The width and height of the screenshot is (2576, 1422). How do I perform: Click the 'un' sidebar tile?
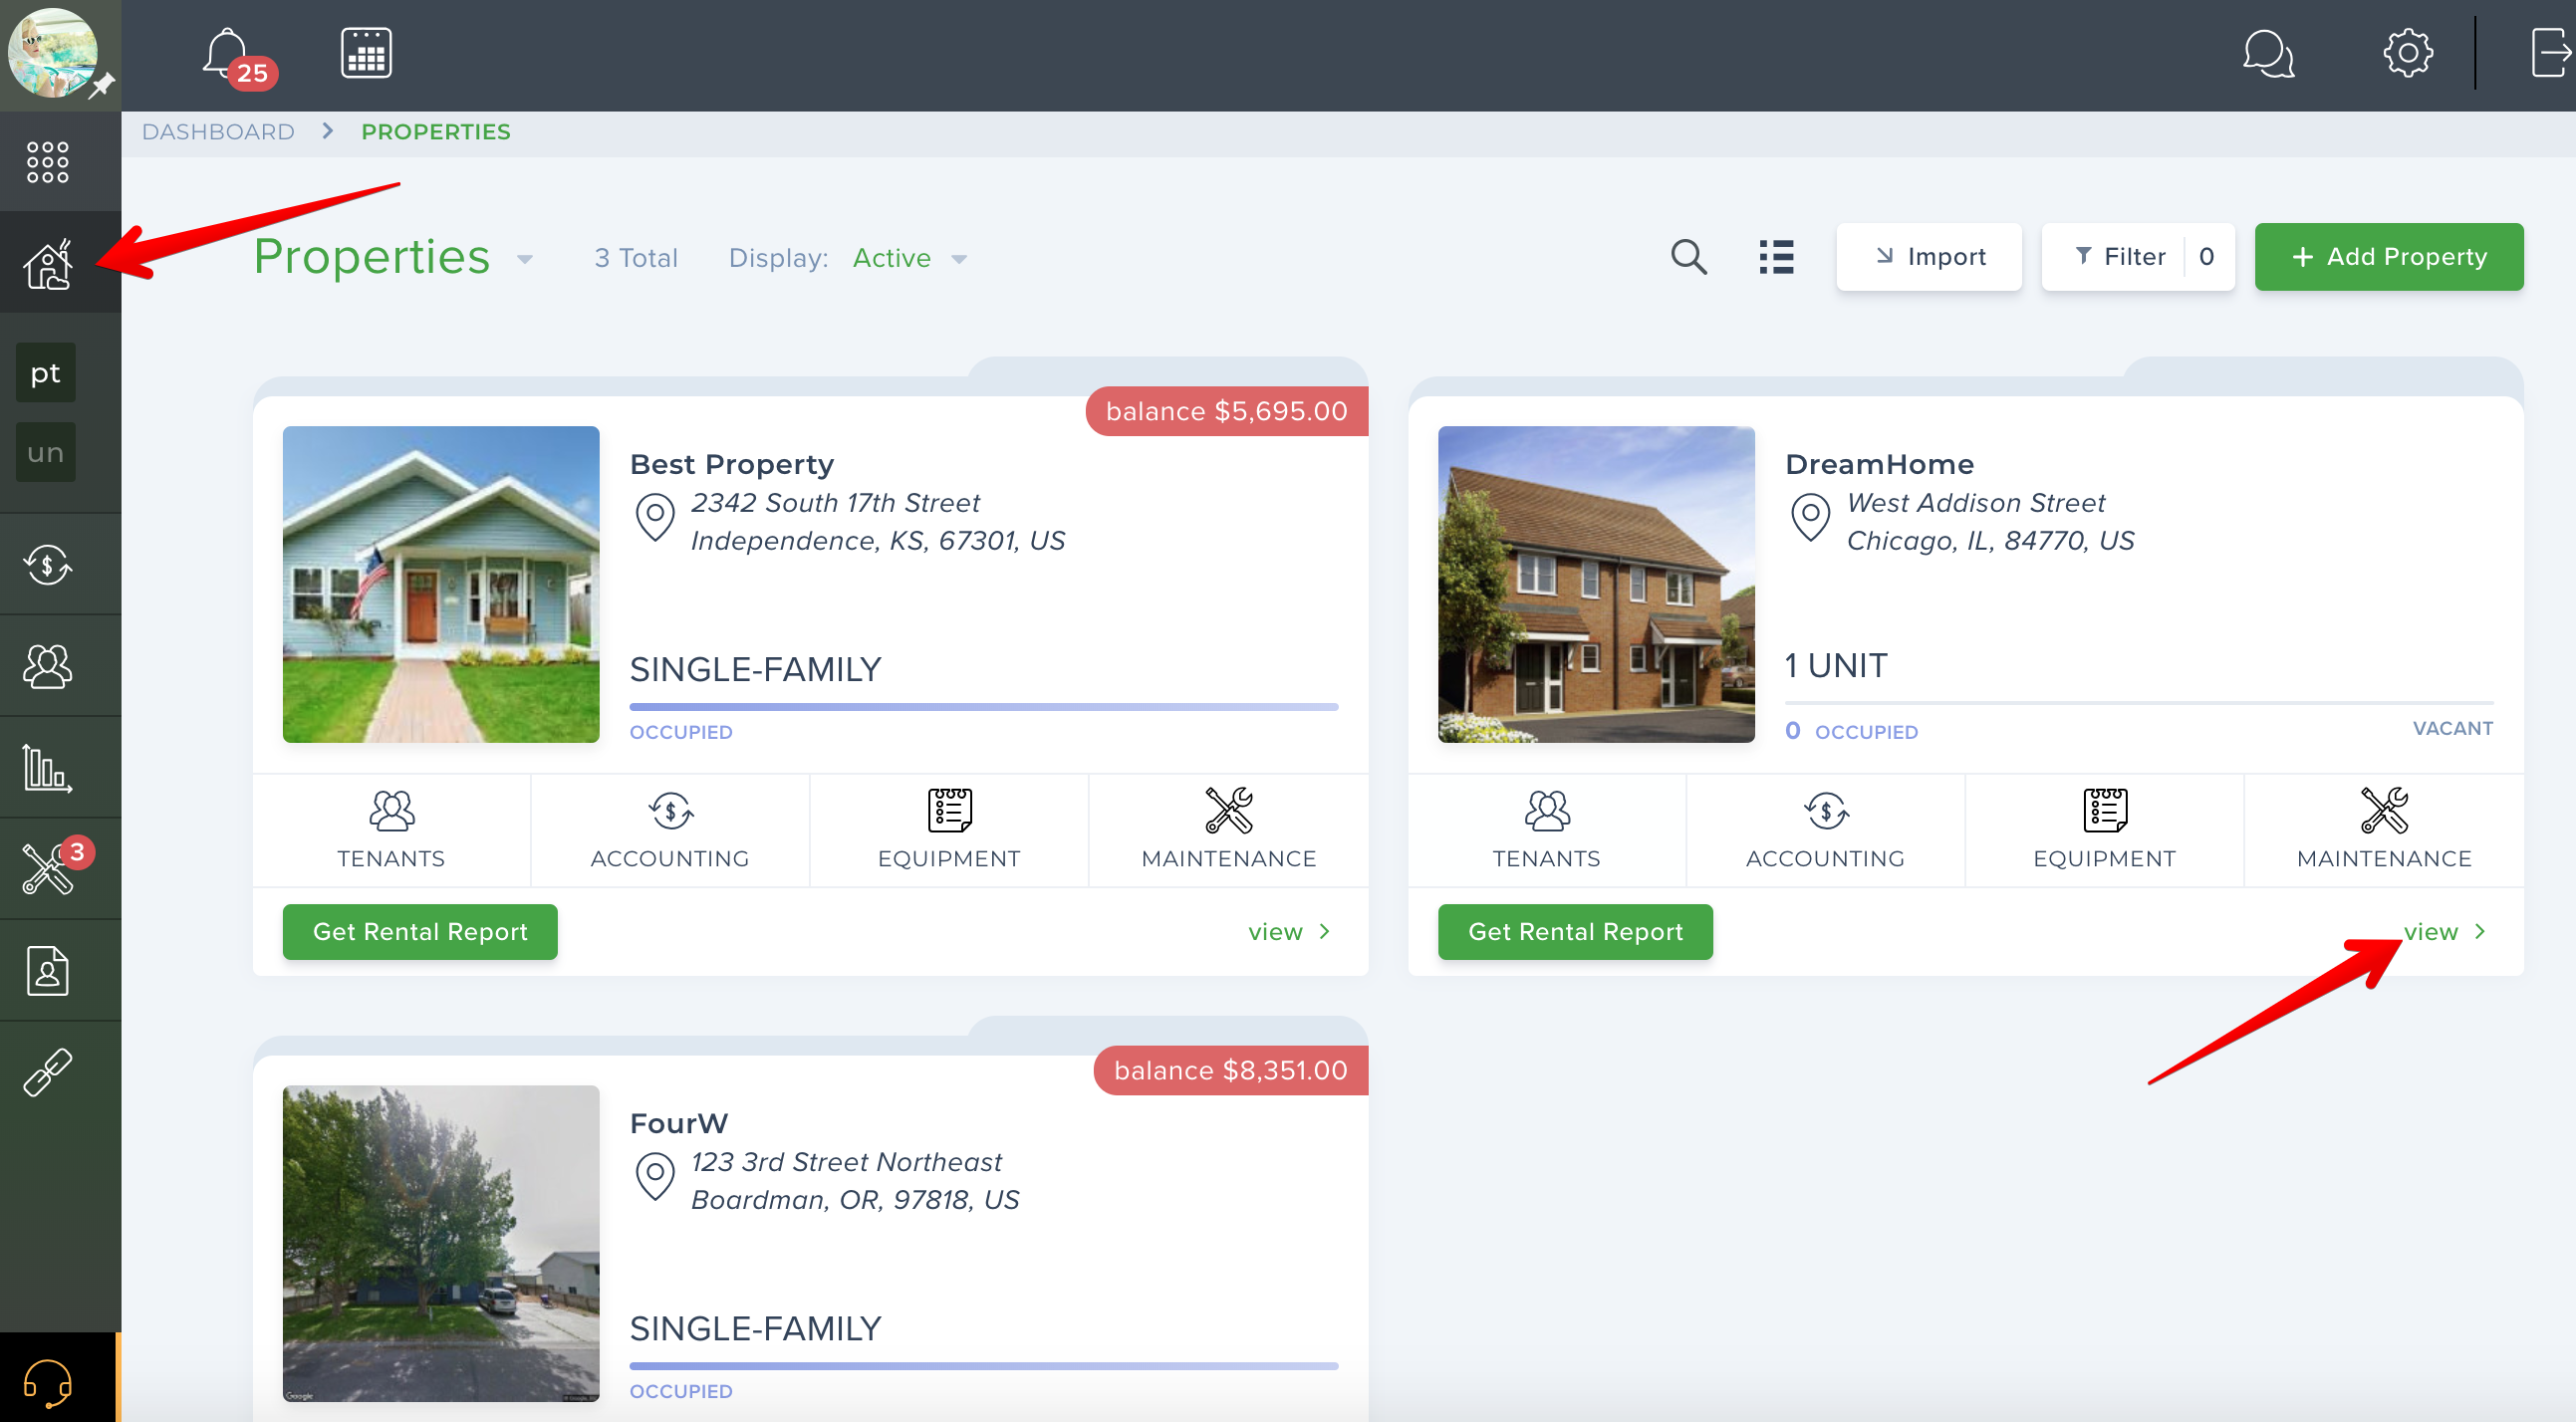click(46, 452)
